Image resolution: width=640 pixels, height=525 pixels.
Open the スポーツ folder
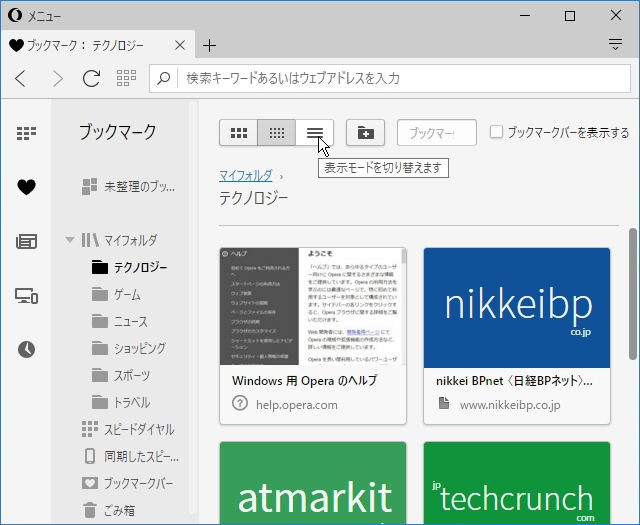121,375
